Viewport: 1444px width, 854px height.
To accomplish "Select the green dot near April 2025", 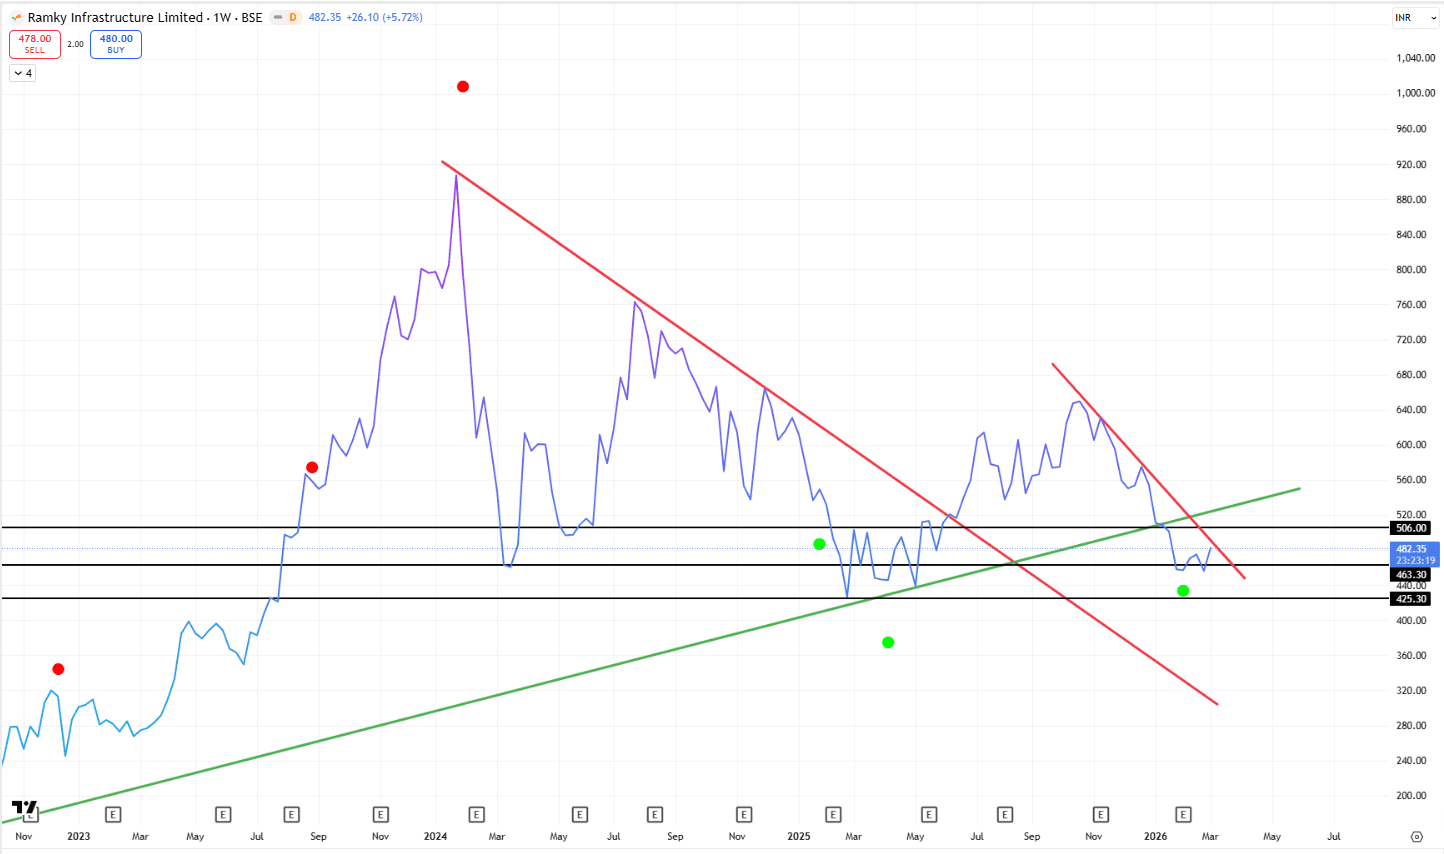I will 888,642.
